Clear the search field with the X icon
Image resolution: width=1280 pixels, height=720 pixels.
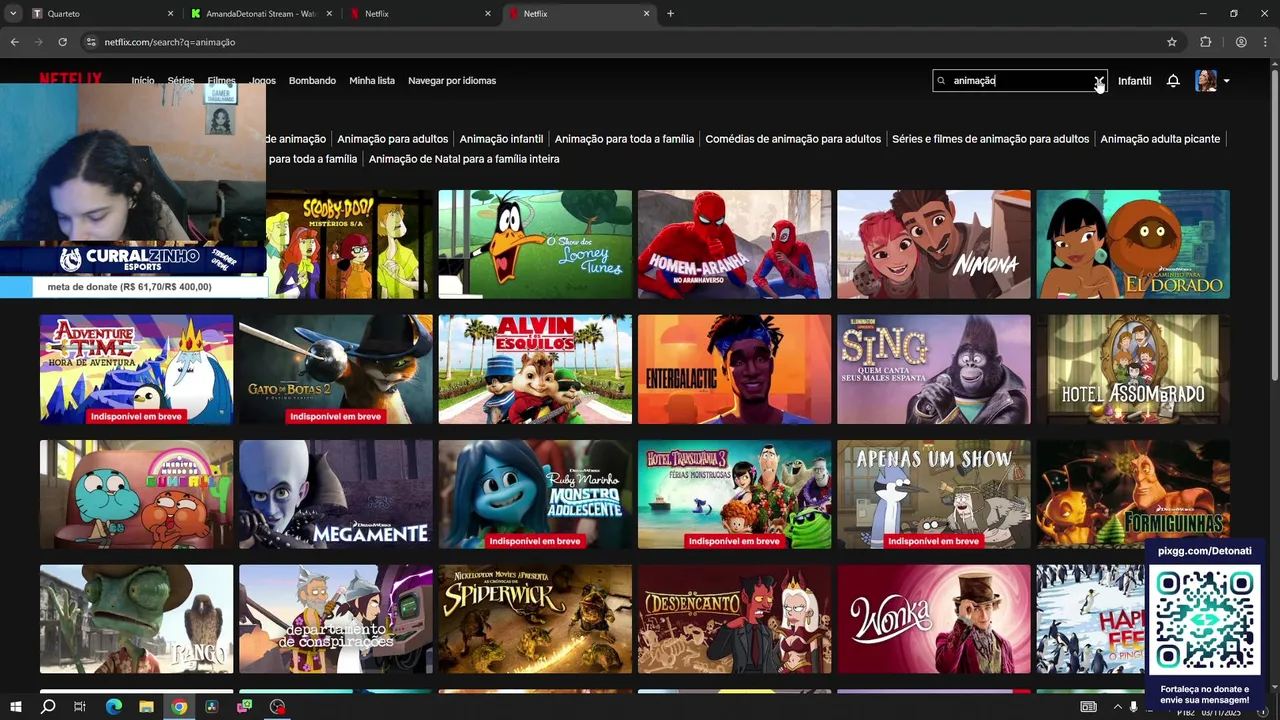[1098, 81]
